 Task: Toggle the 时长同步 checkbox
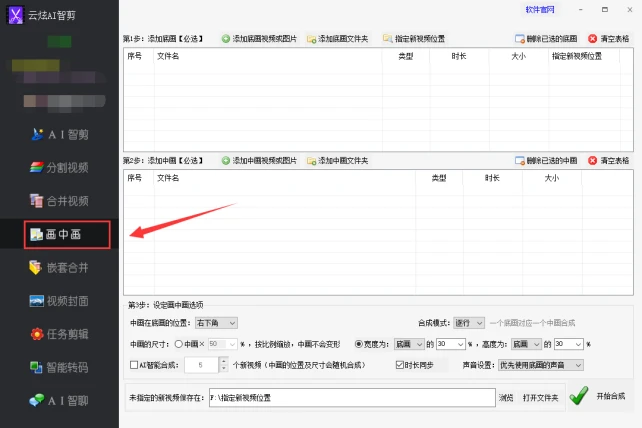(x=400, y=365)
